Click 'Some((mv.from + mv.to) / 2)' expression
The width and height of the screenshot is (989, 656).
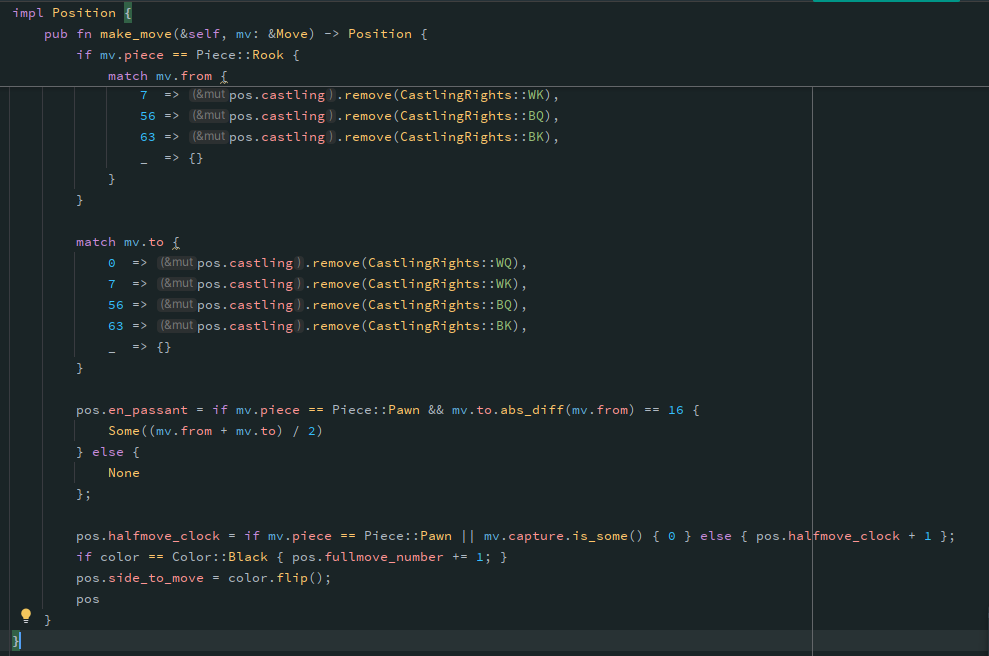coord(215,431)
